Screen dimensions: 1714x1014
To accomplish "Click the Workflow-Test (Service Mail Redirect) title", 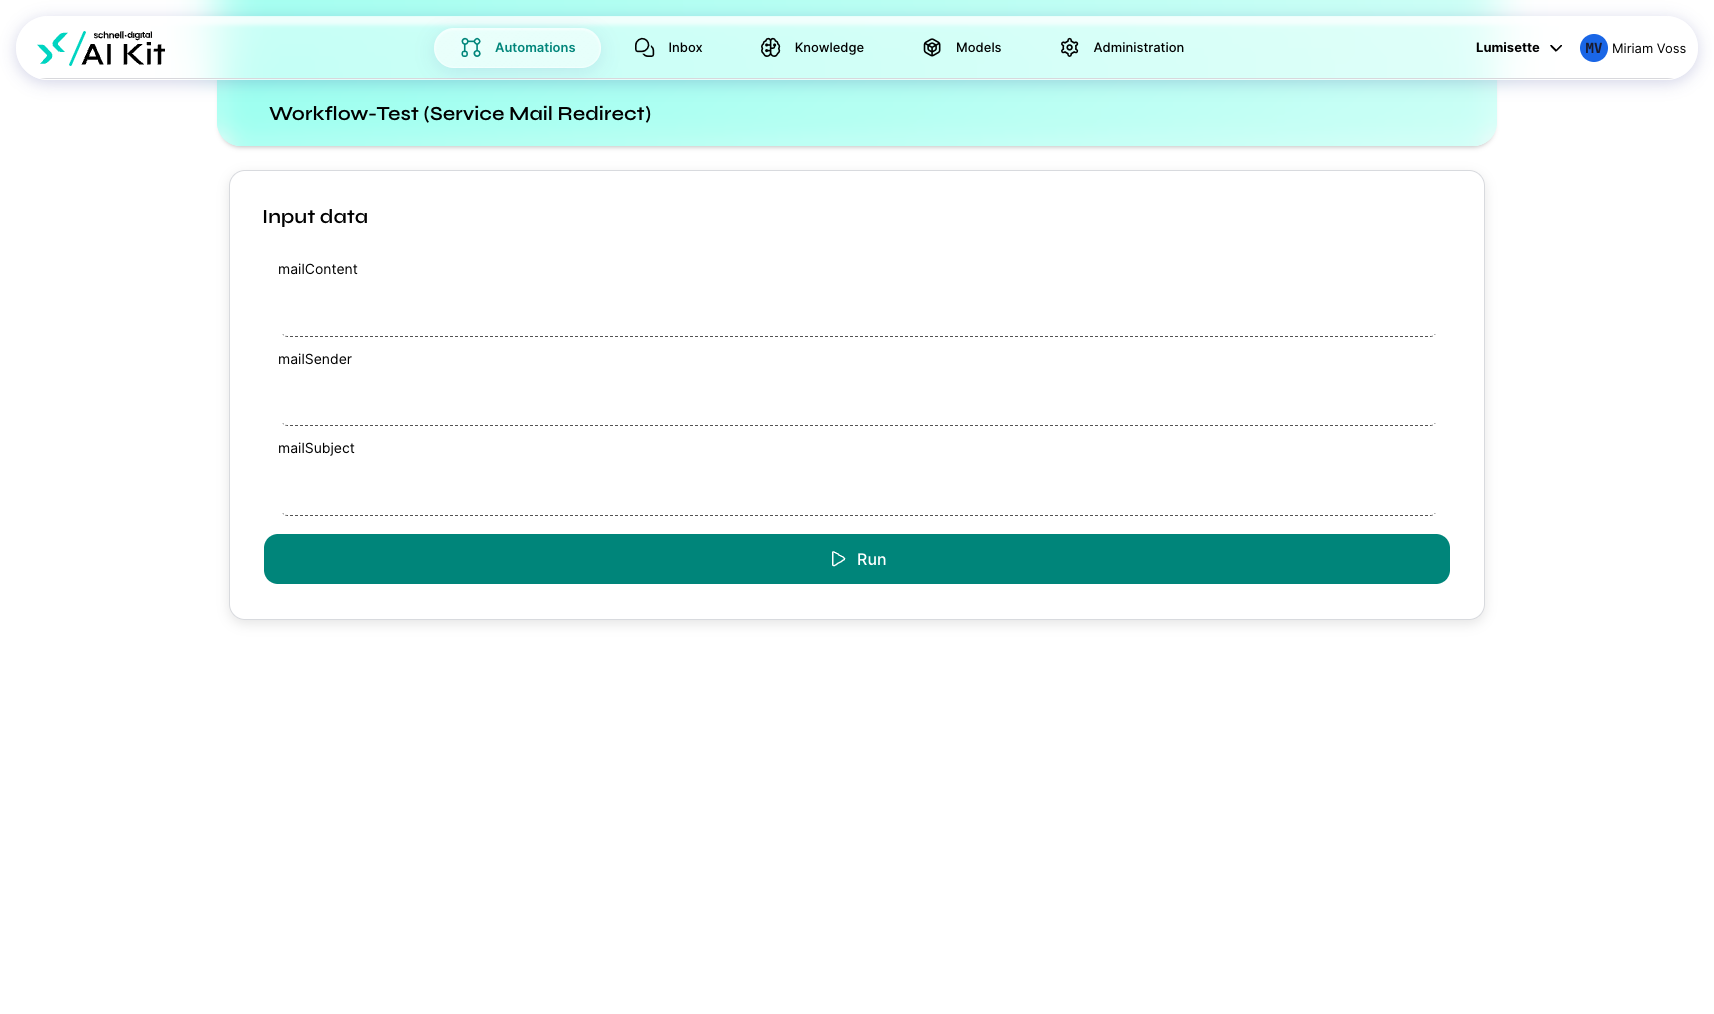I will point(460,113).
